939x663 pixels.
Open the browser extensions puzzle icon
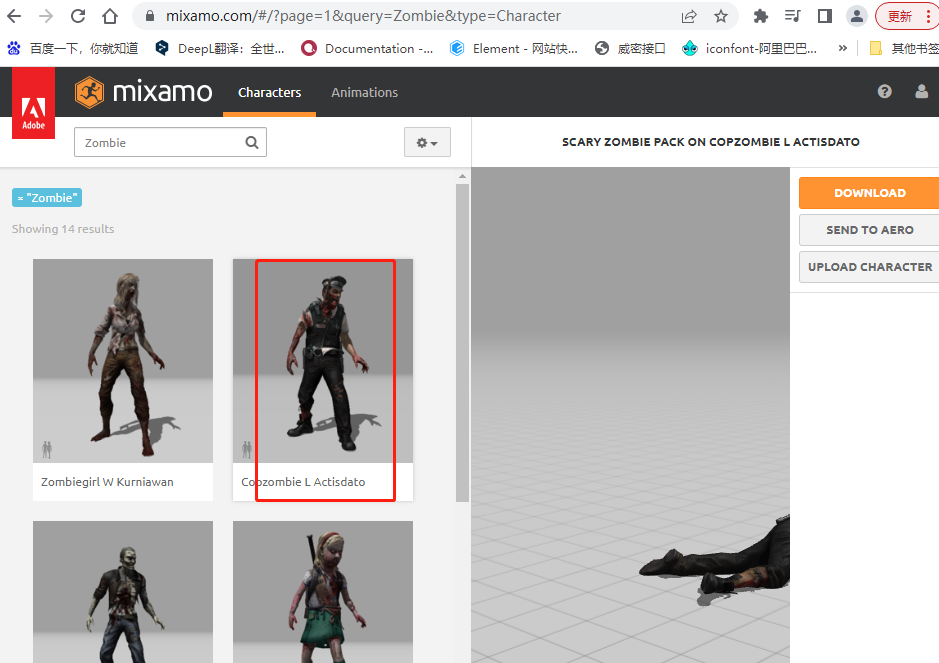point(761,16)
